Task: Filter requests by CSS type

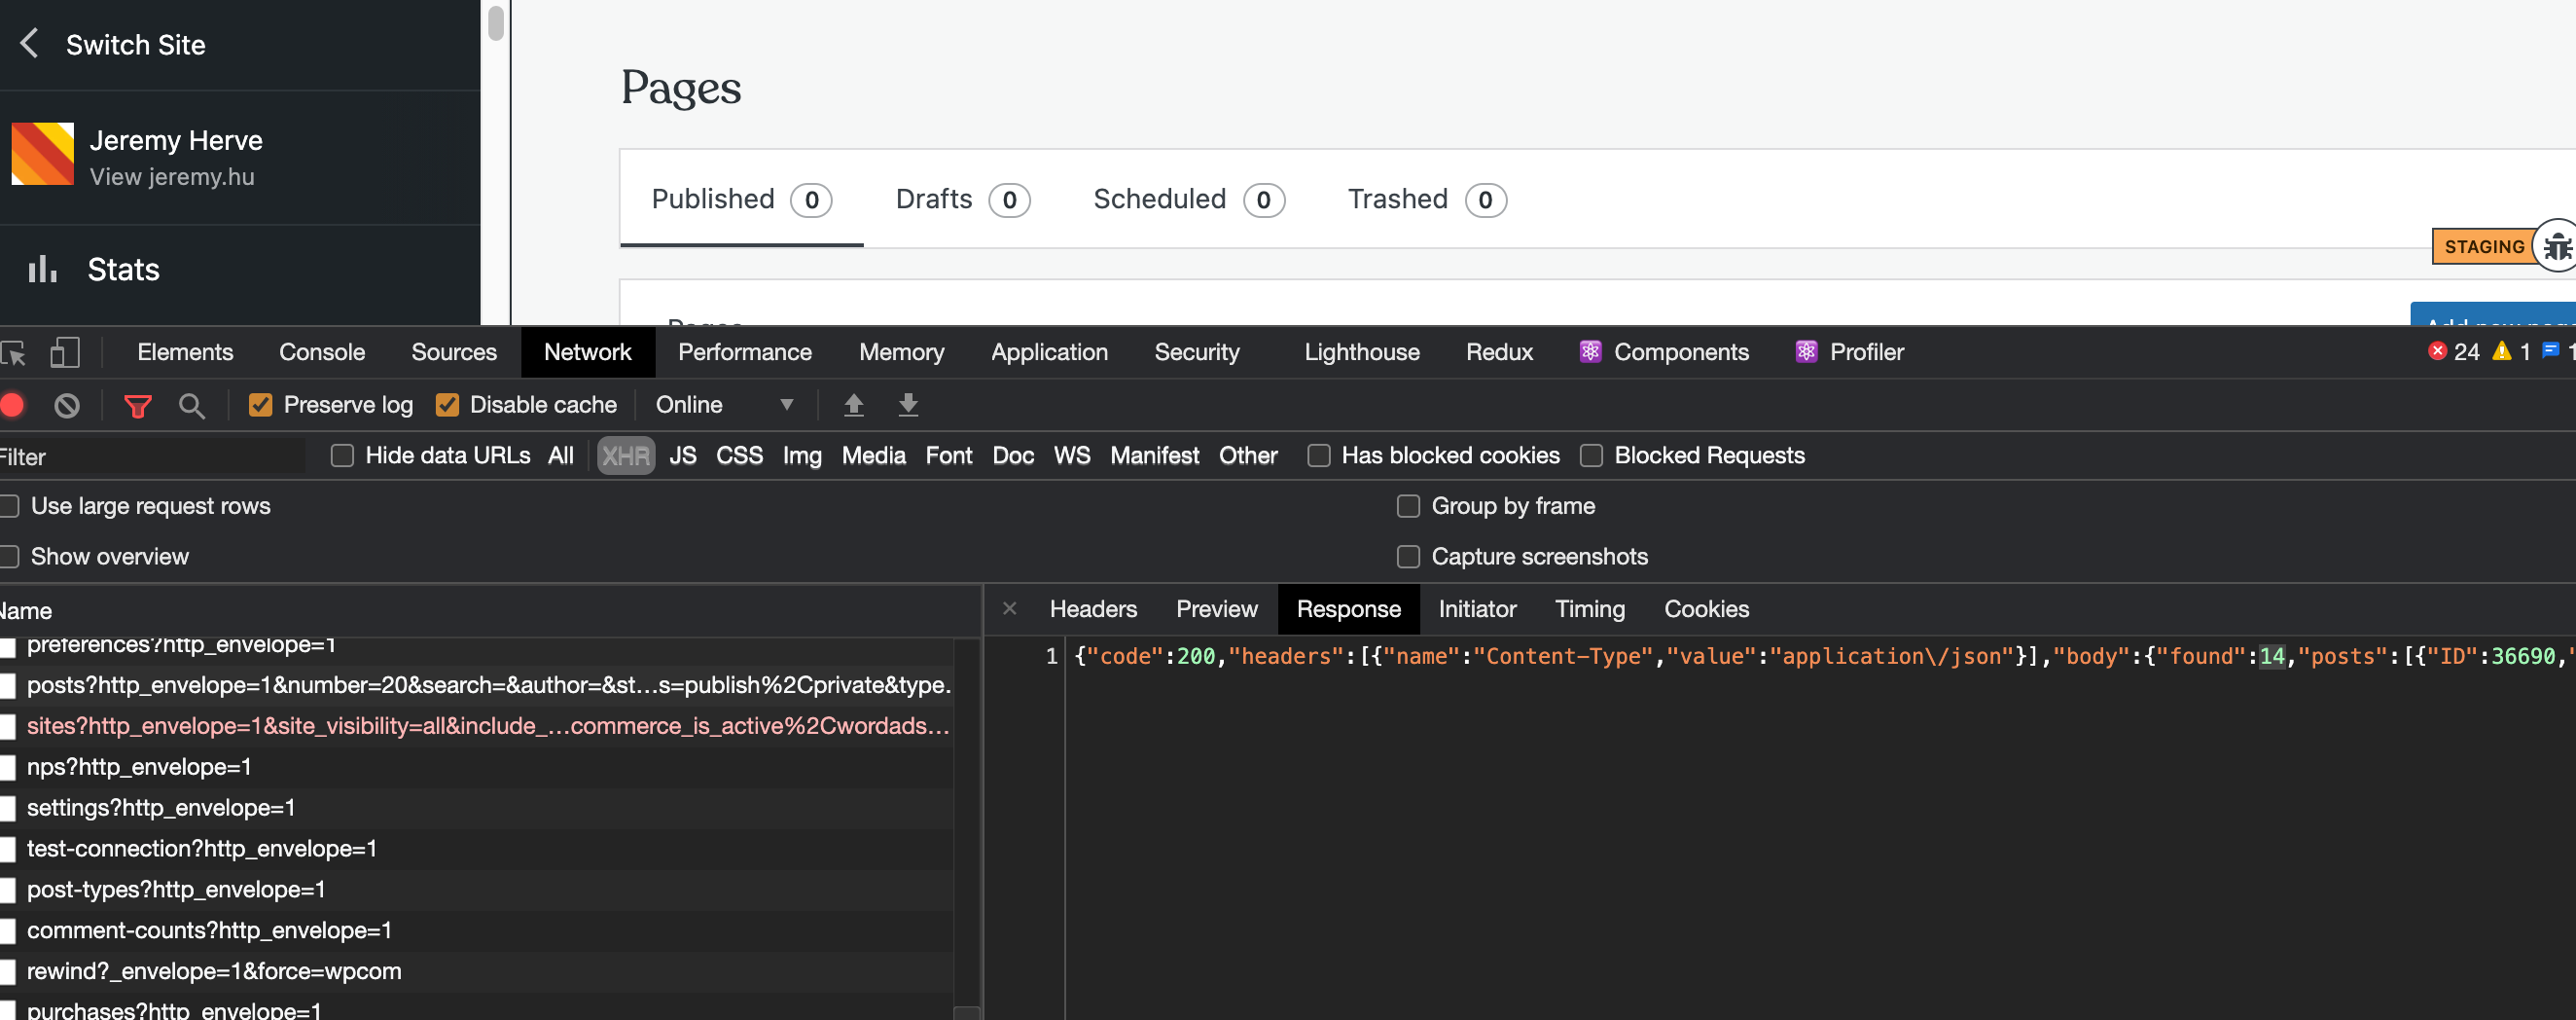Action: (739, 455)
